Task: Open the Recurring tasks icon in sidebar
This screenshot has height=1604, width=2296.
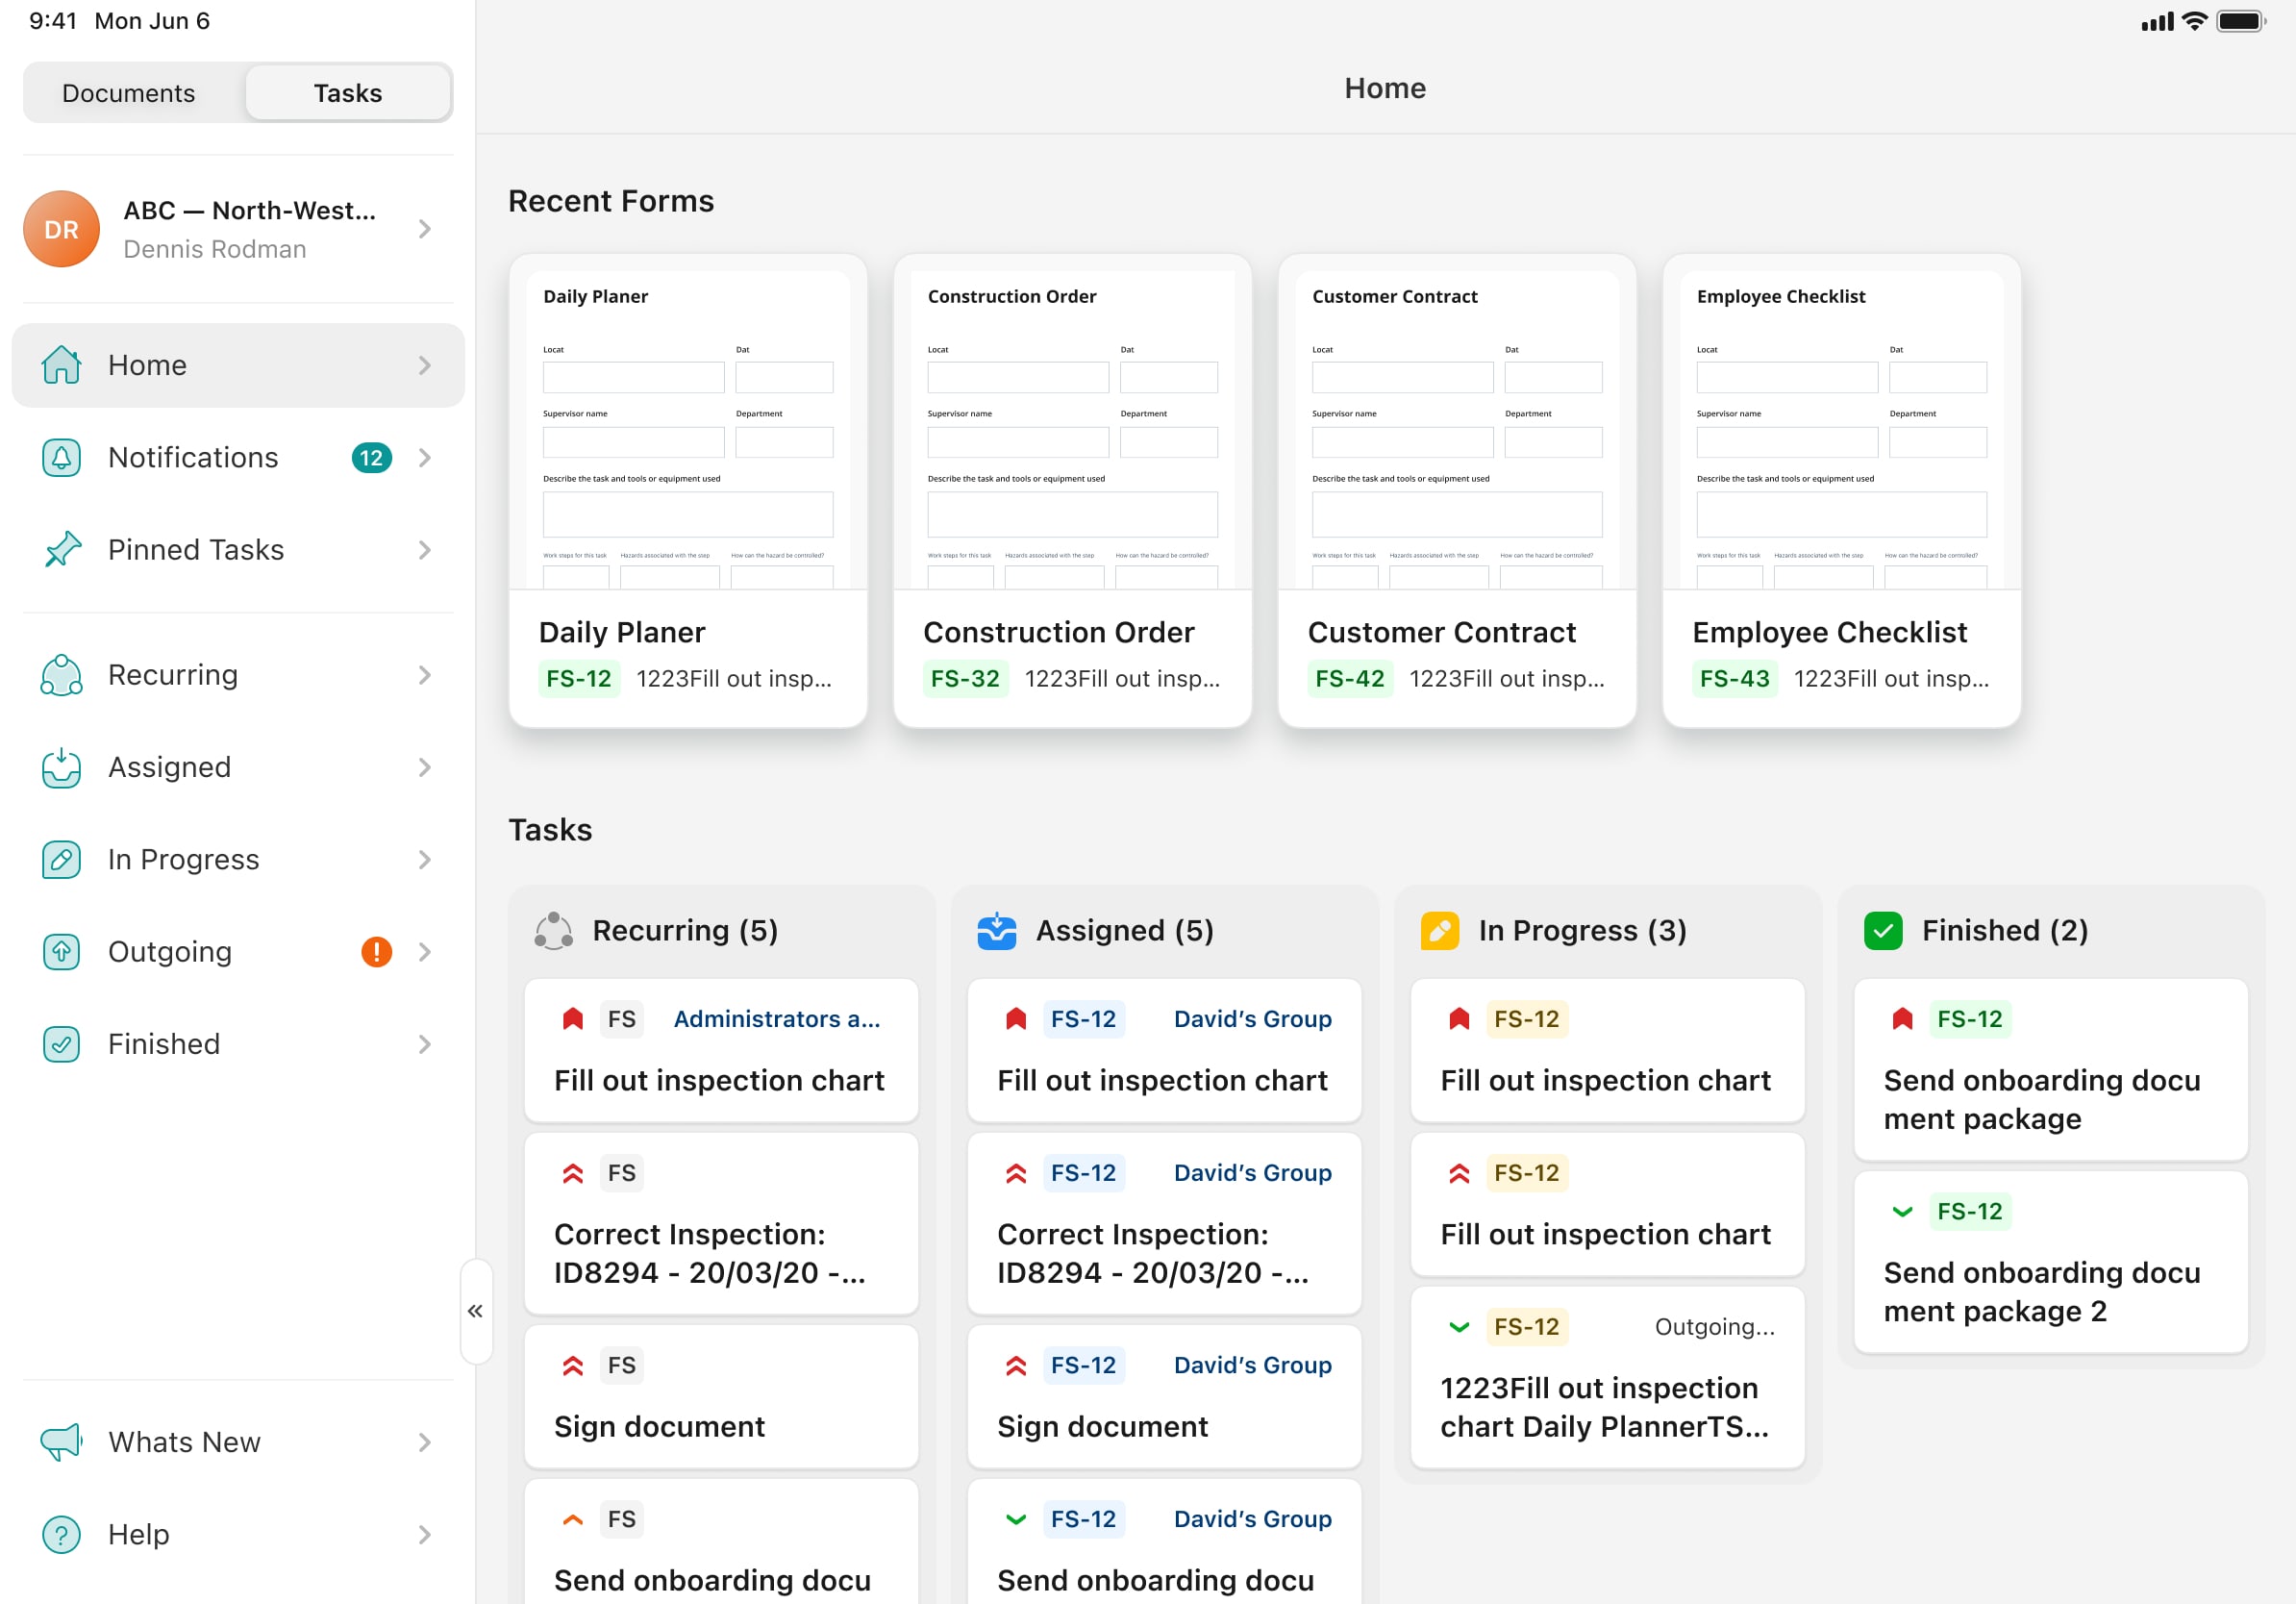Action: pyautogui.click(x=62, y=674)
